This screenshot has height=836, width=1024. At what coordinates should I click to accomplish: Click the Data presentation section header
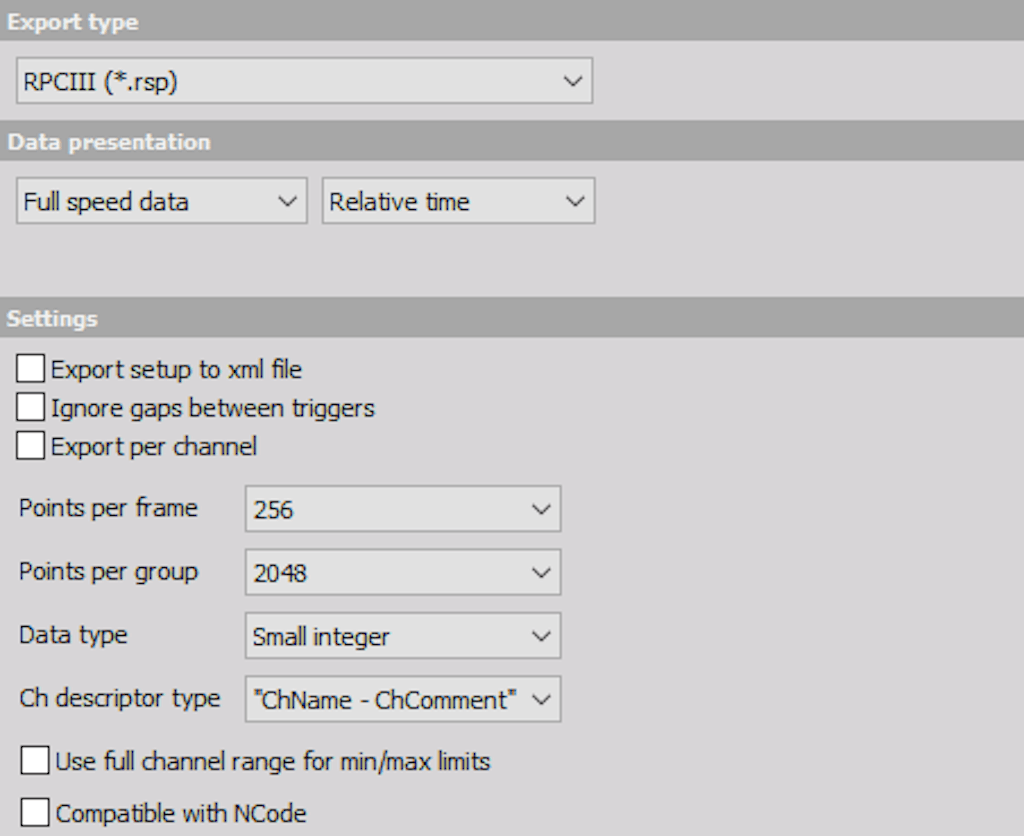coord(512,142)
